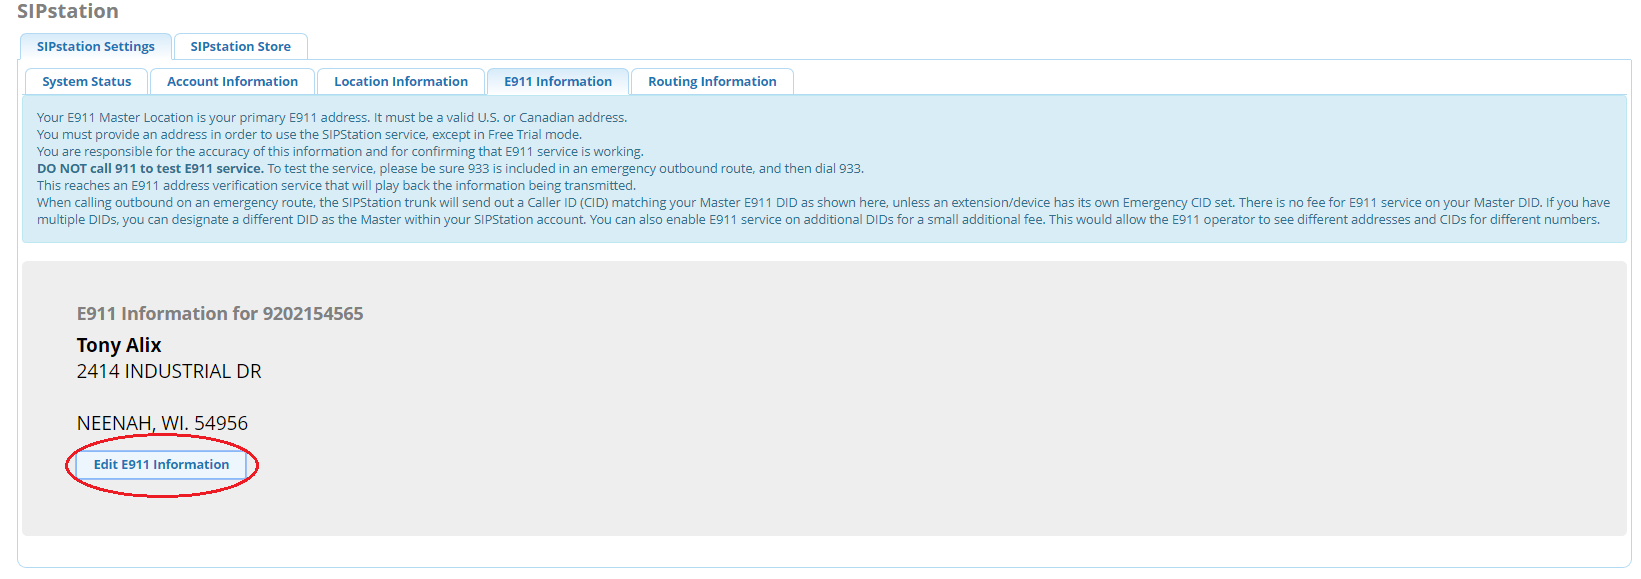Click the name Tony Alix

point(119,345)
